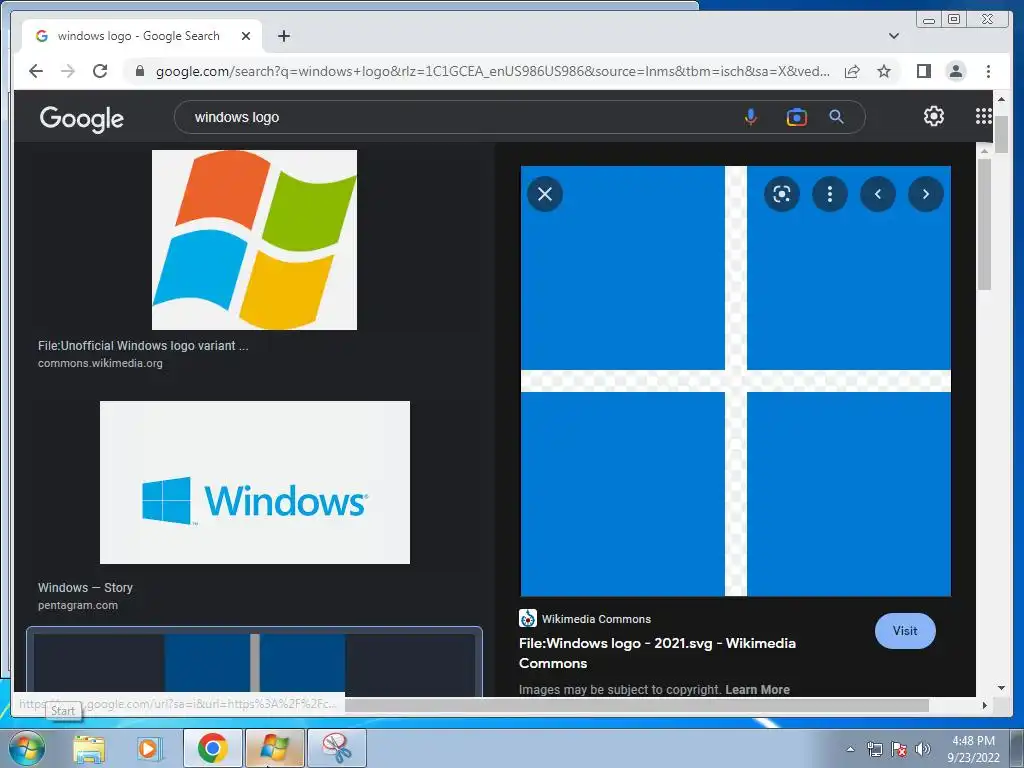Image resolution: width=1024 pixels, height=768 pixels.
Task: Open Google quick settings gear
Action: point(934,116)
